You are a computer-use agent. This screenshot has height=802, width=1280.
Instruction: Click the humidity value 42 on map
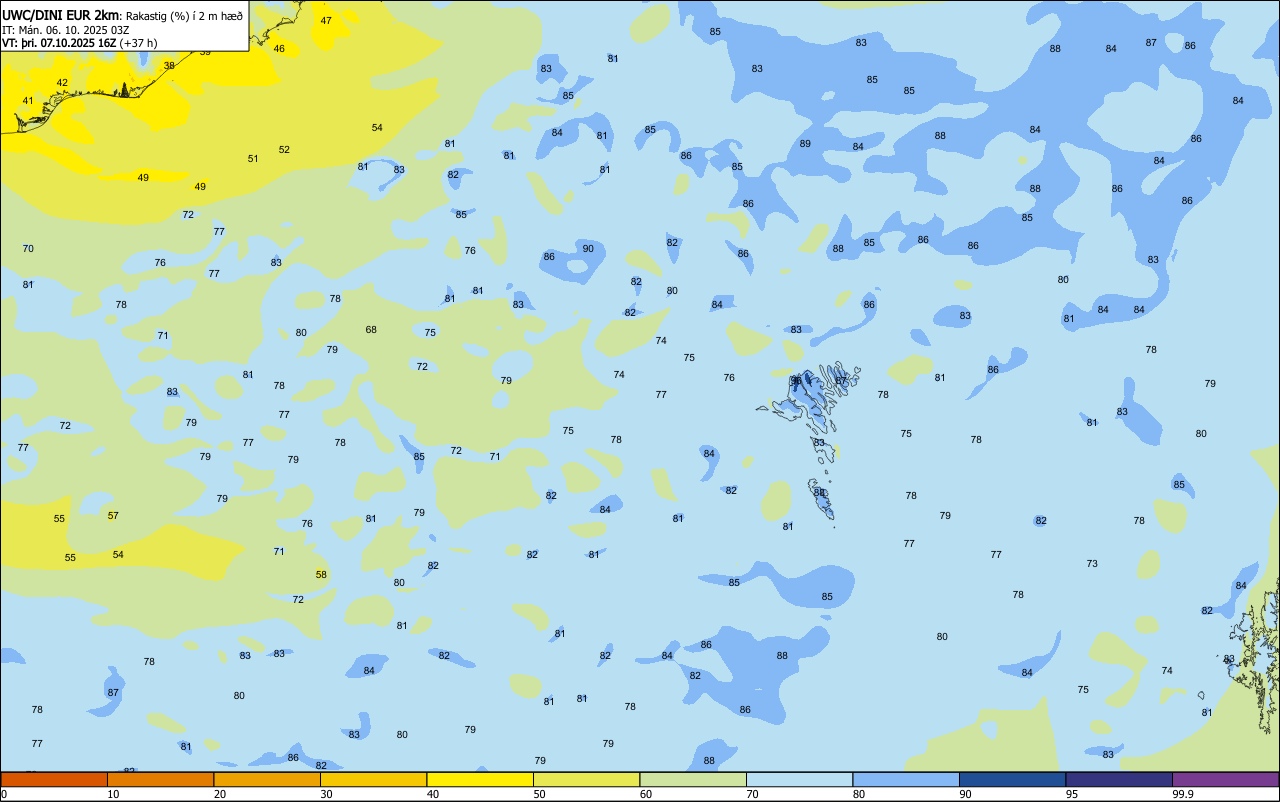click(x=62, y=83)
